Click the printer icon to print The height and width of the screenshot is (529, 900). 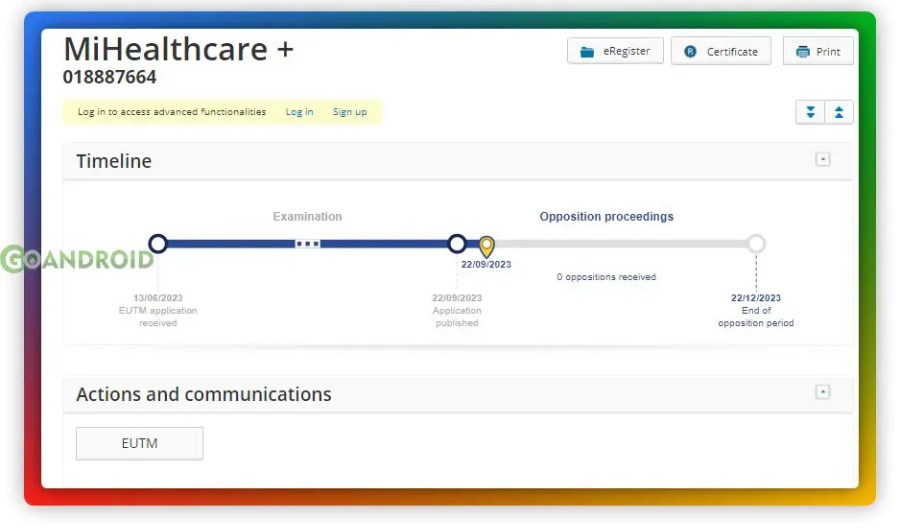tap(802, 52)
